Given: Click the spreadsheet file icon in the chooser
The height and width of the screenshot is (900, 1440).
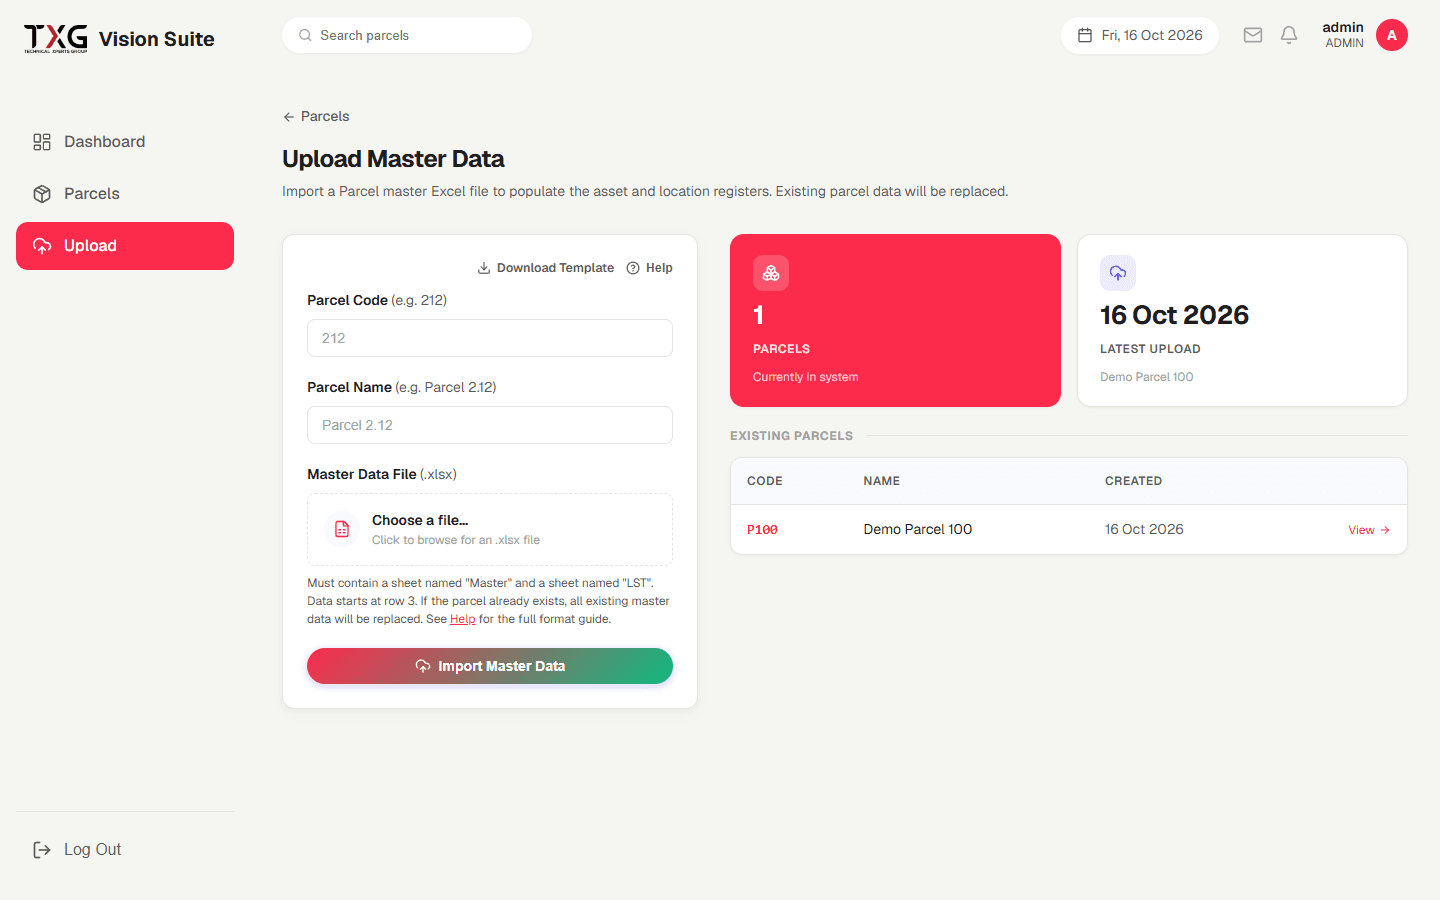Looking at the screenshot, I should pos(342,529).
